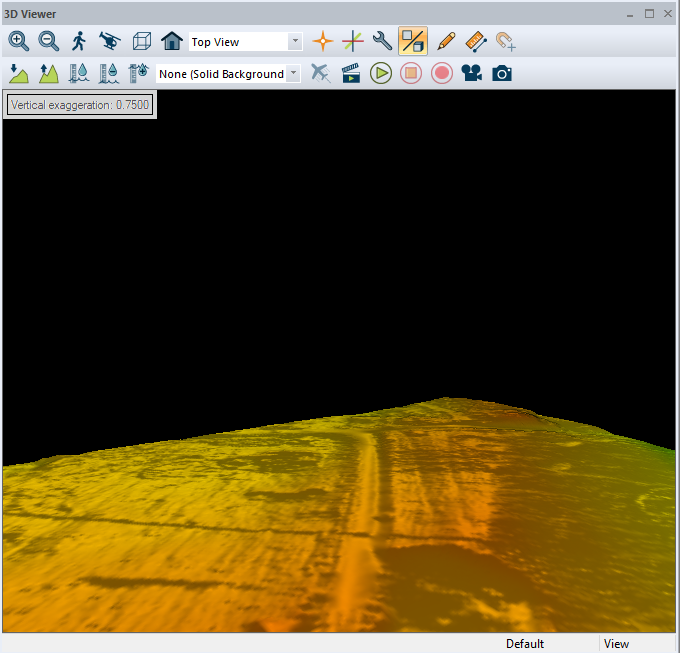This screenshot has width=680, height=653.
Task: Click the clapperboard fly-through icon
Action: (351, 73)
